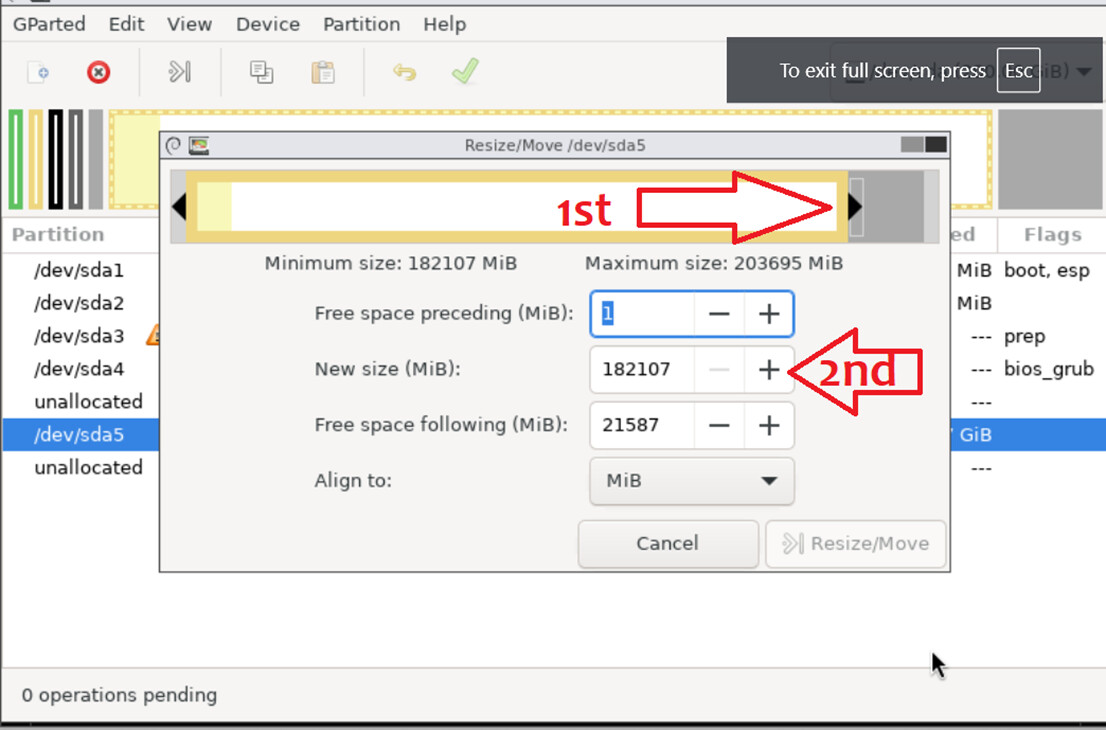Decrease Free space following with minus

[x=719, y=425]
